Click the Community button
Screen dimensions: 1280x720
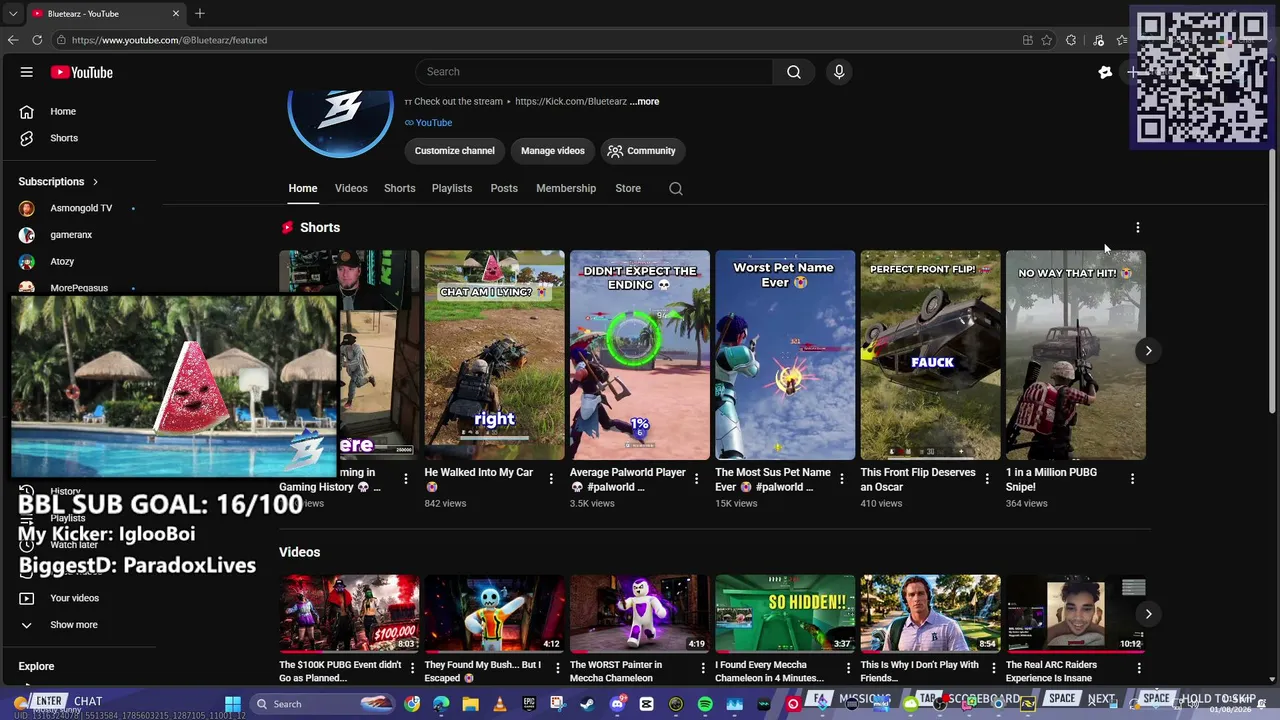coord(642,151)
